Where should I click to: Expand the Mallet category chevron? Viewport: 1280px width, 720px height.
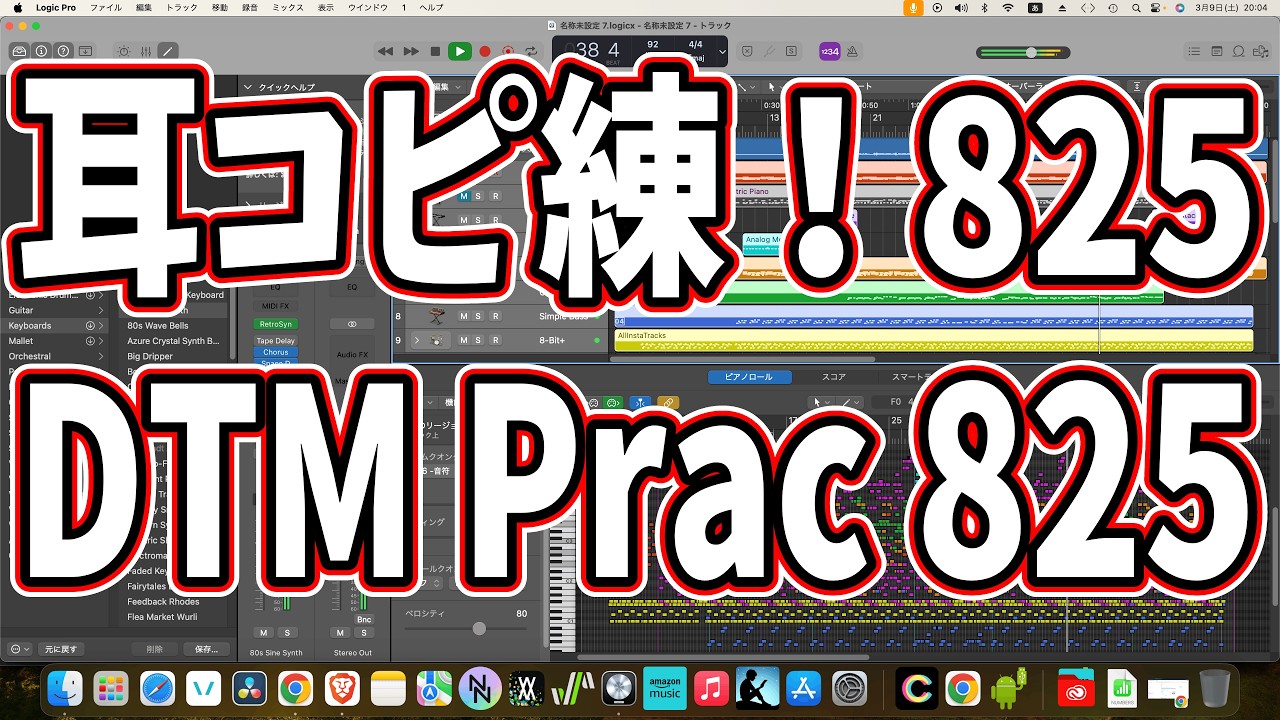[100, 341]
